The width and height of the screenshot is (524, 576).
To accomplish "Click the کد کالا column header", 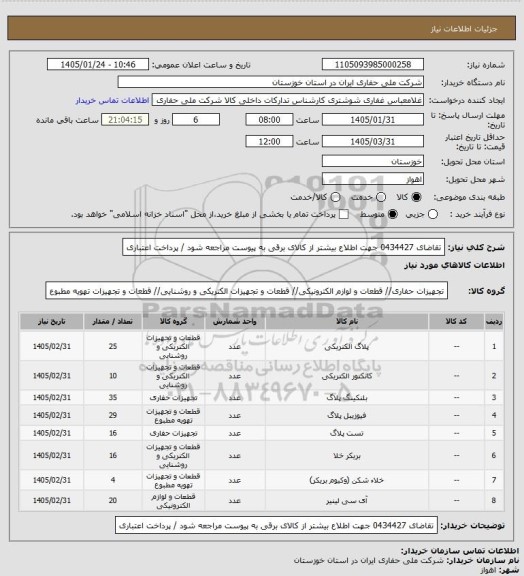I will 456,321.
